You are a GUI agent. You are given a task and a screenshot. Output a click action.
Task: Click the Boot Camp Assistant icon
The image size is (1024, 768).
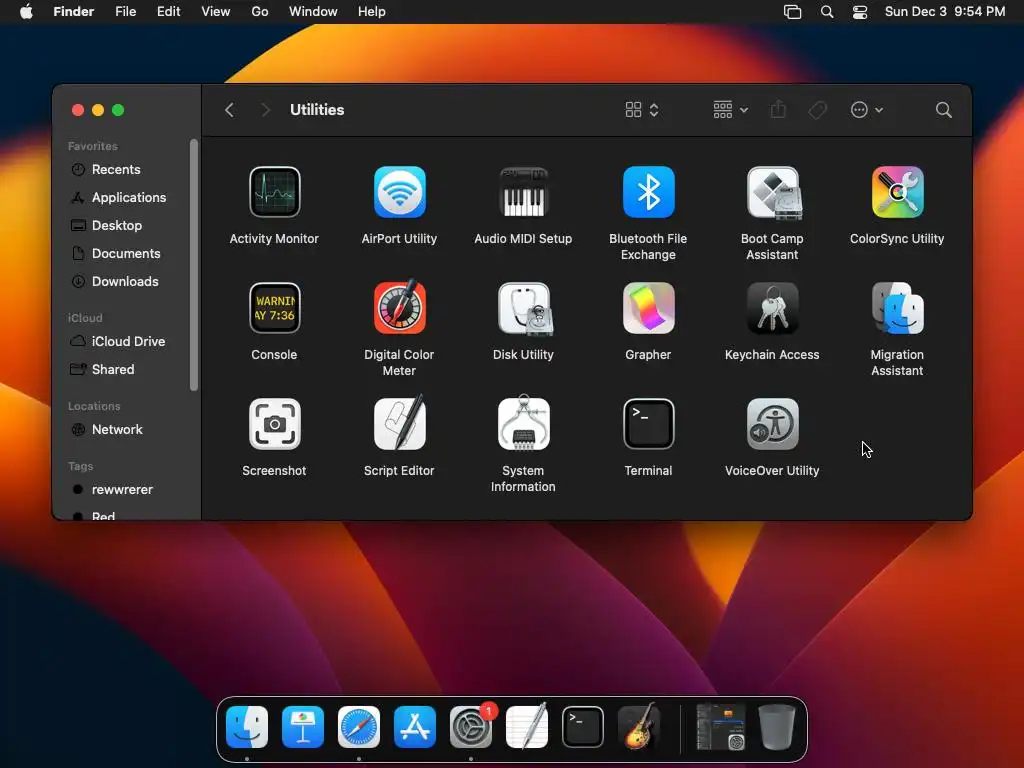pyautogui.click(x=773, y=192)
